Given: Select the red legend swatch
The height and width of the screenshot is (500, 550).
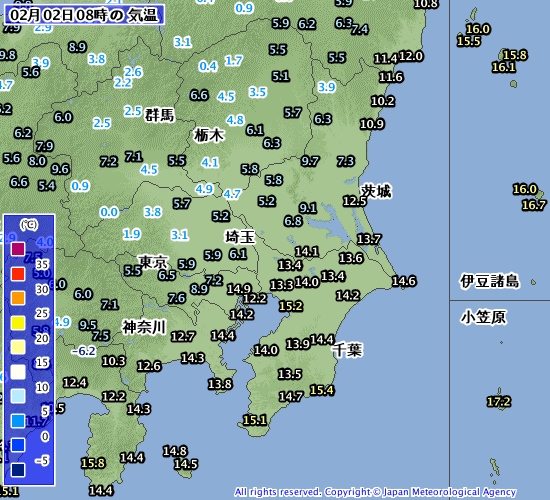Looking at the screenshot, I should [x=18, y=273].
